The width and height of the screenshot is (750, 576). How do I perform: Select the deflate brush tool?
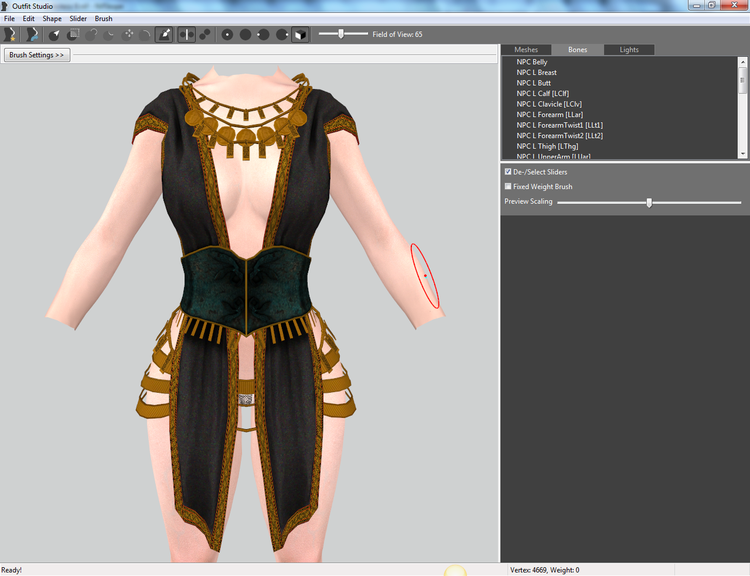pos(110,34)
